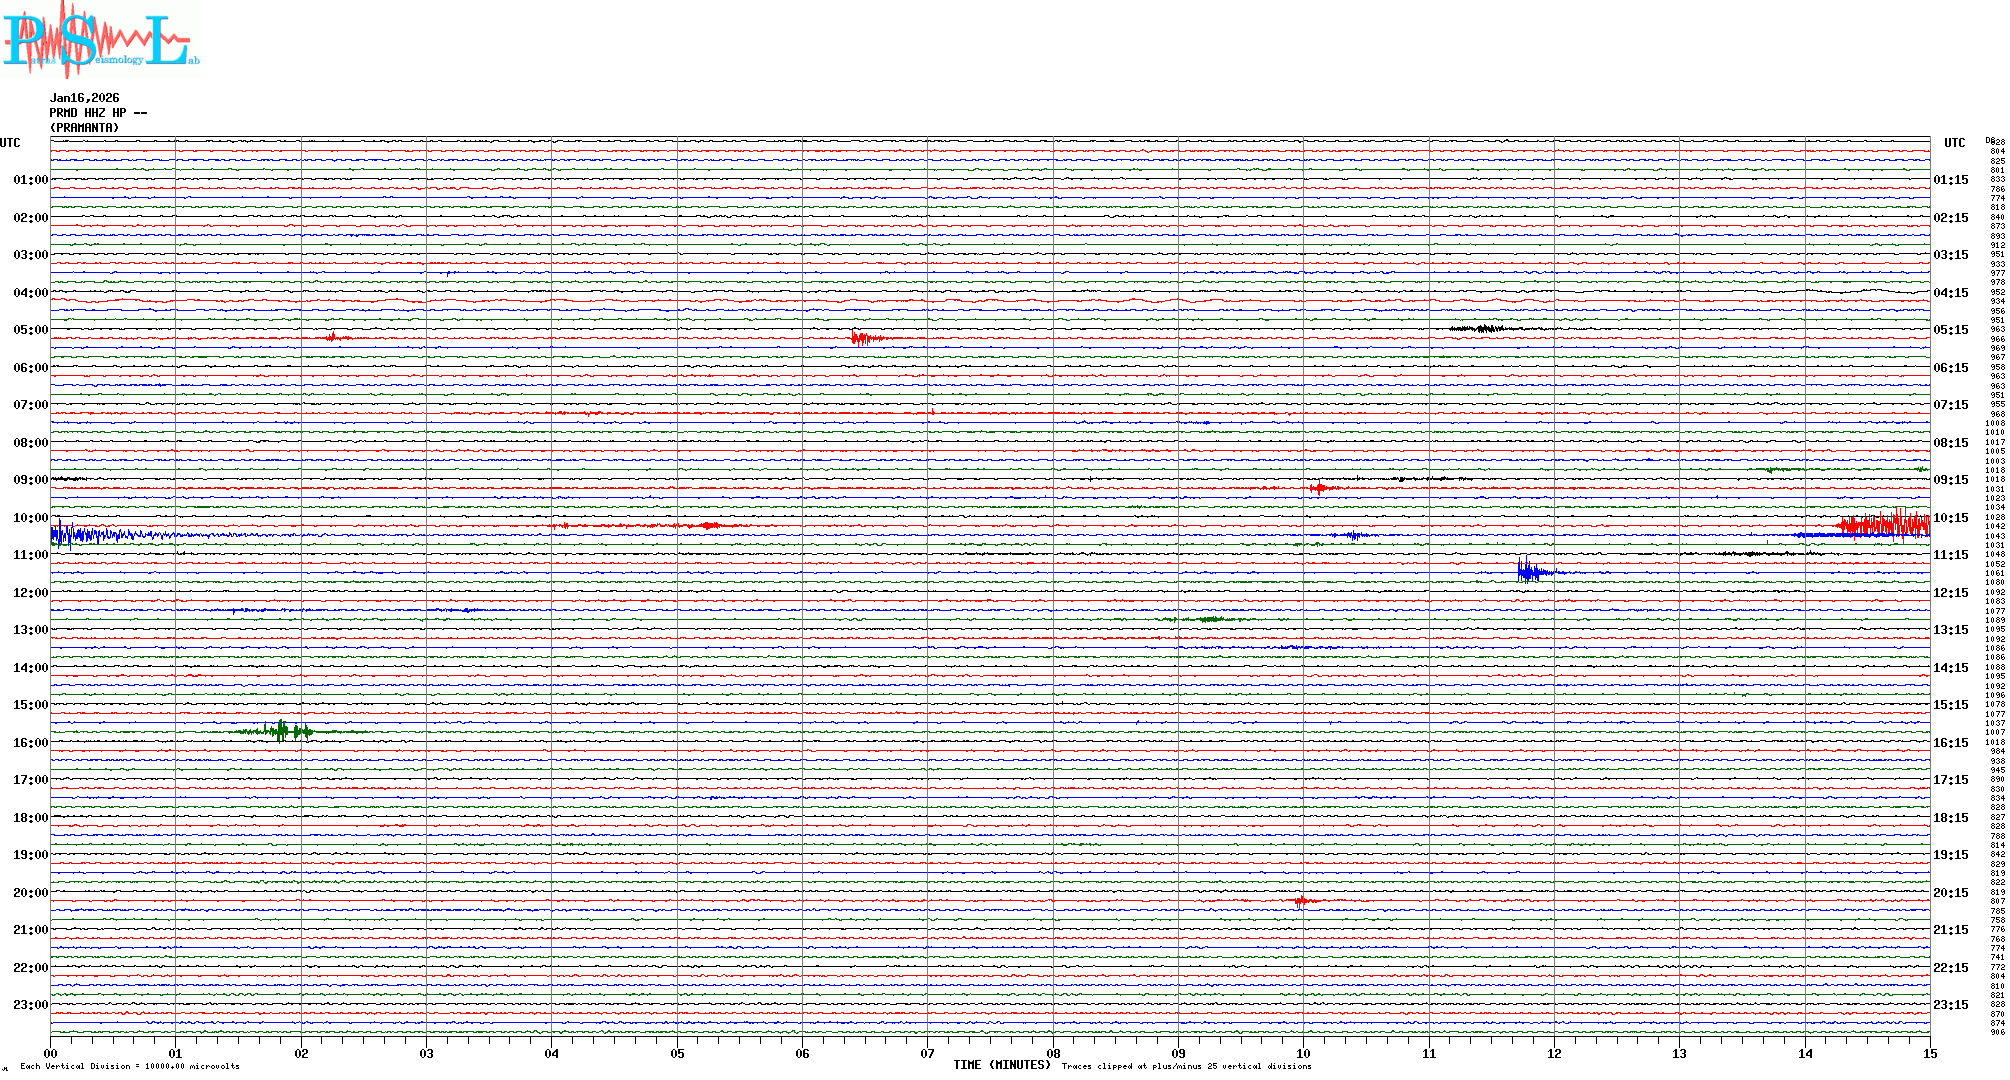Click the PSL seismology lab logo
Image resolution: width=2010 pixels, height=1080 pixels.
point(100,40)
